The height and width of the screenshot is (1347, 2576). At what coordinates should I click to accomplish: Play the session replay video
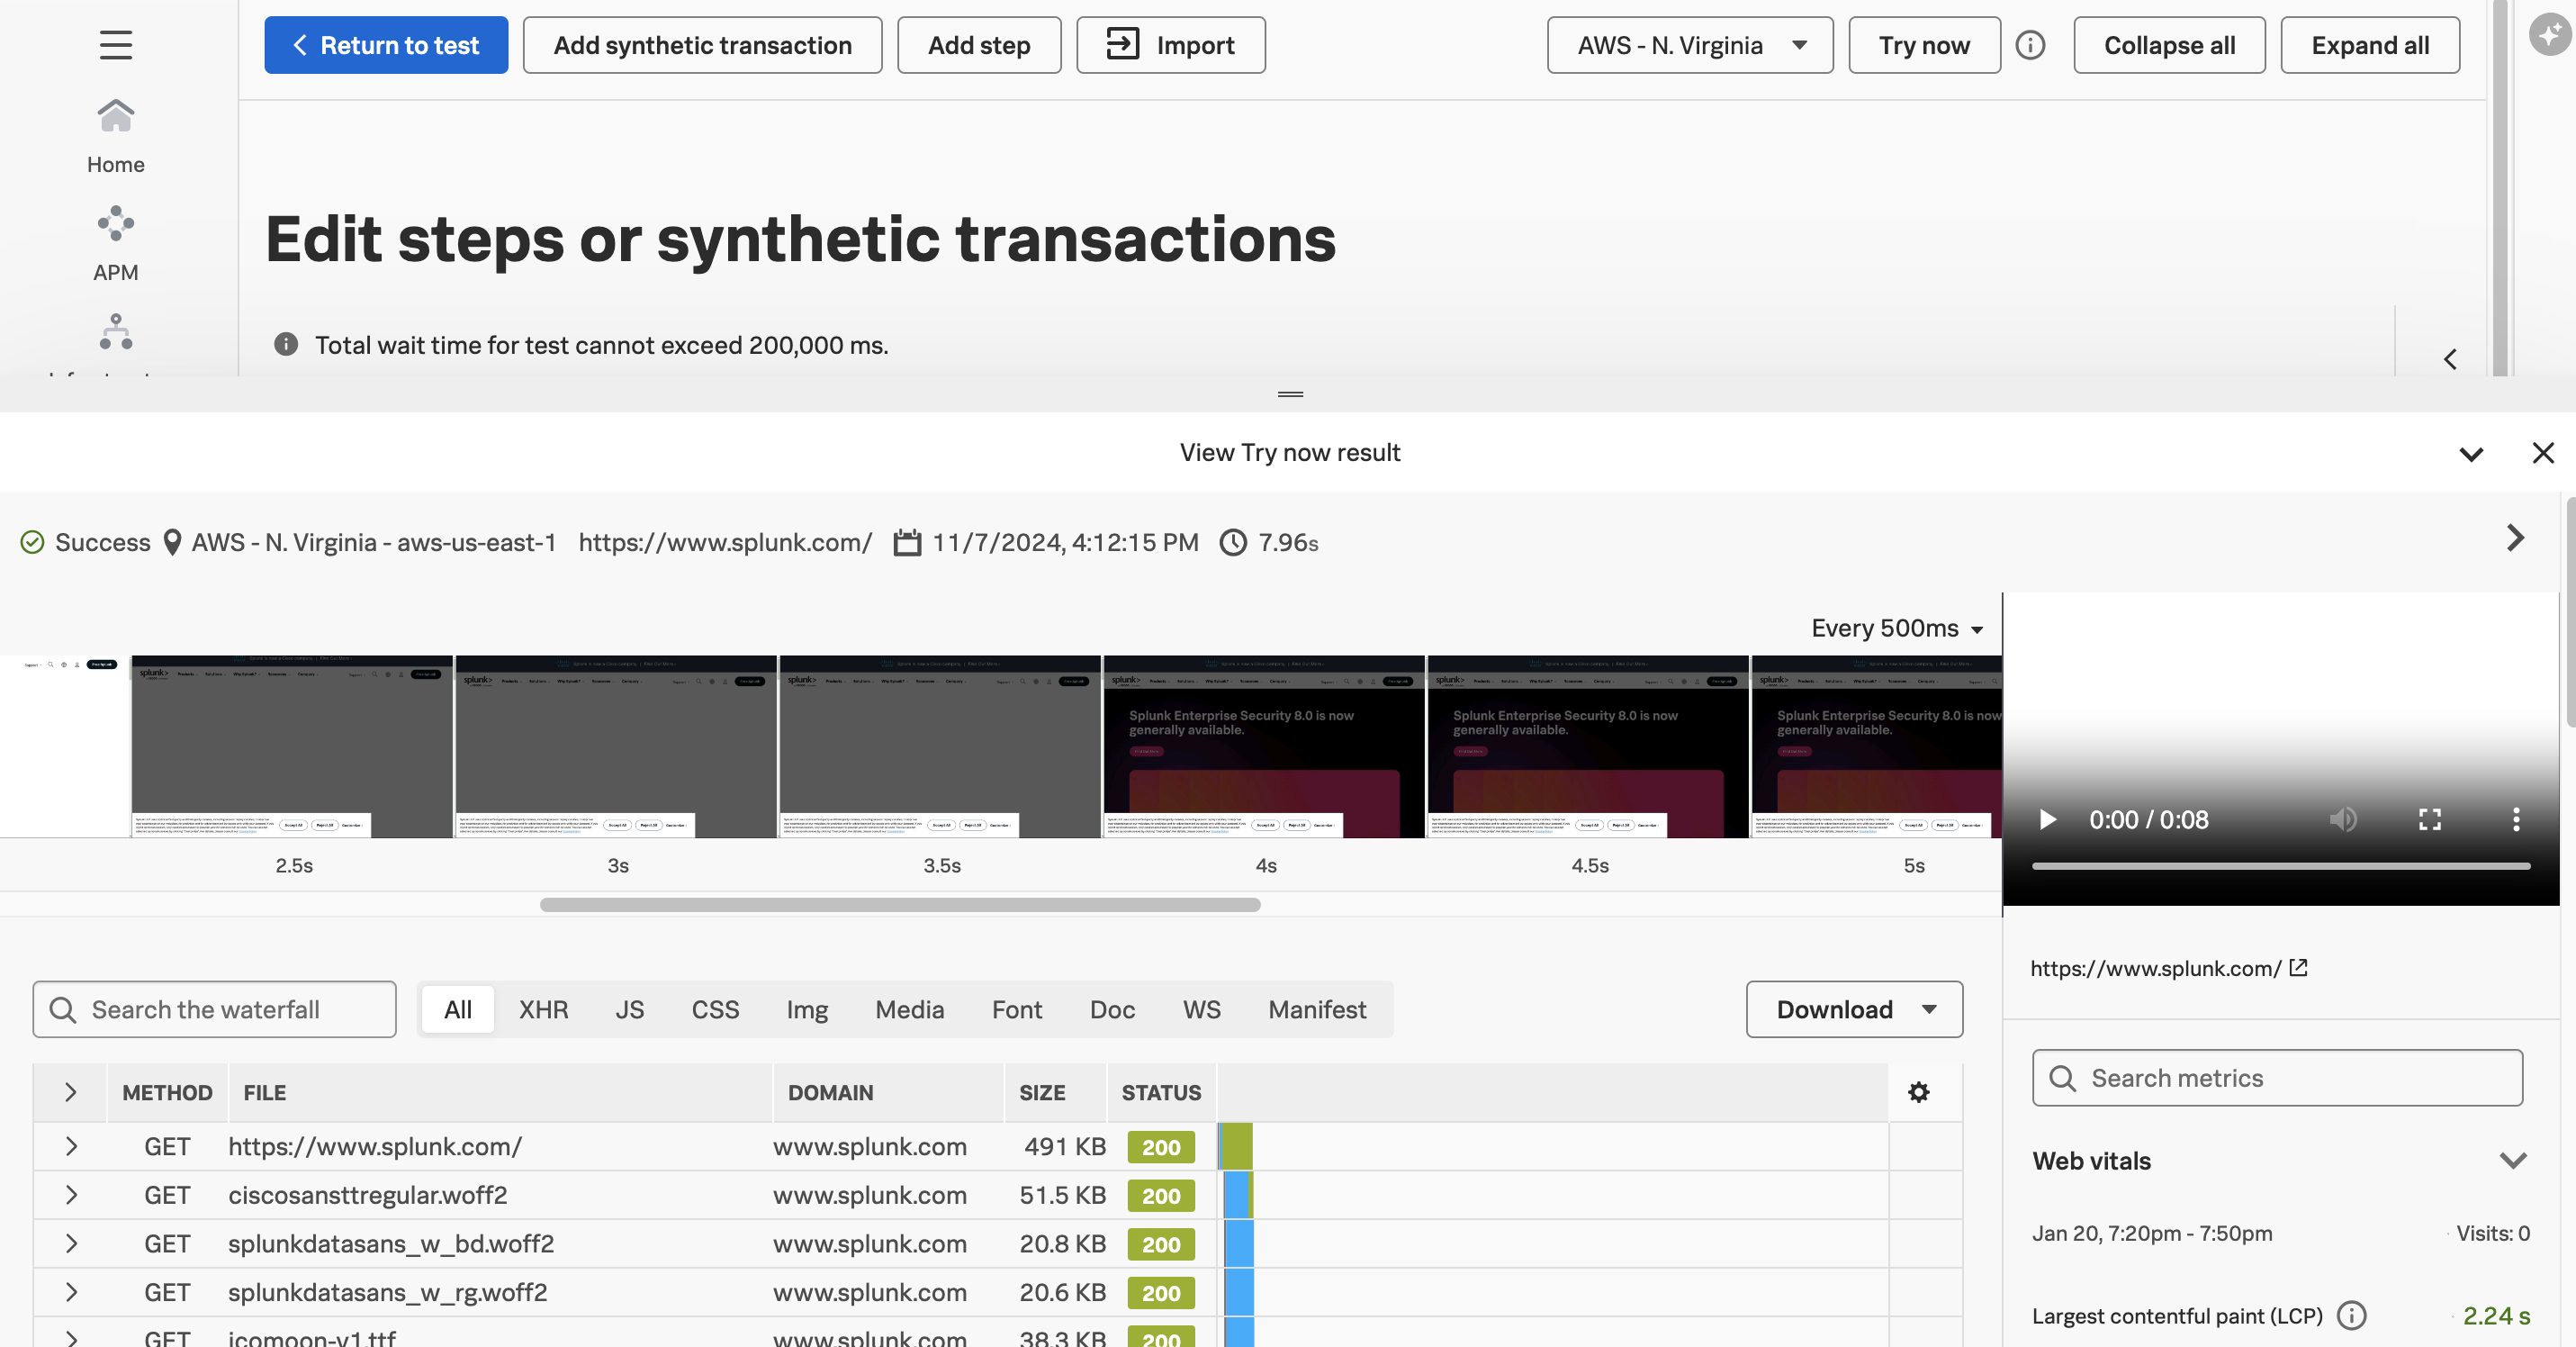[x=2047, y=820]
